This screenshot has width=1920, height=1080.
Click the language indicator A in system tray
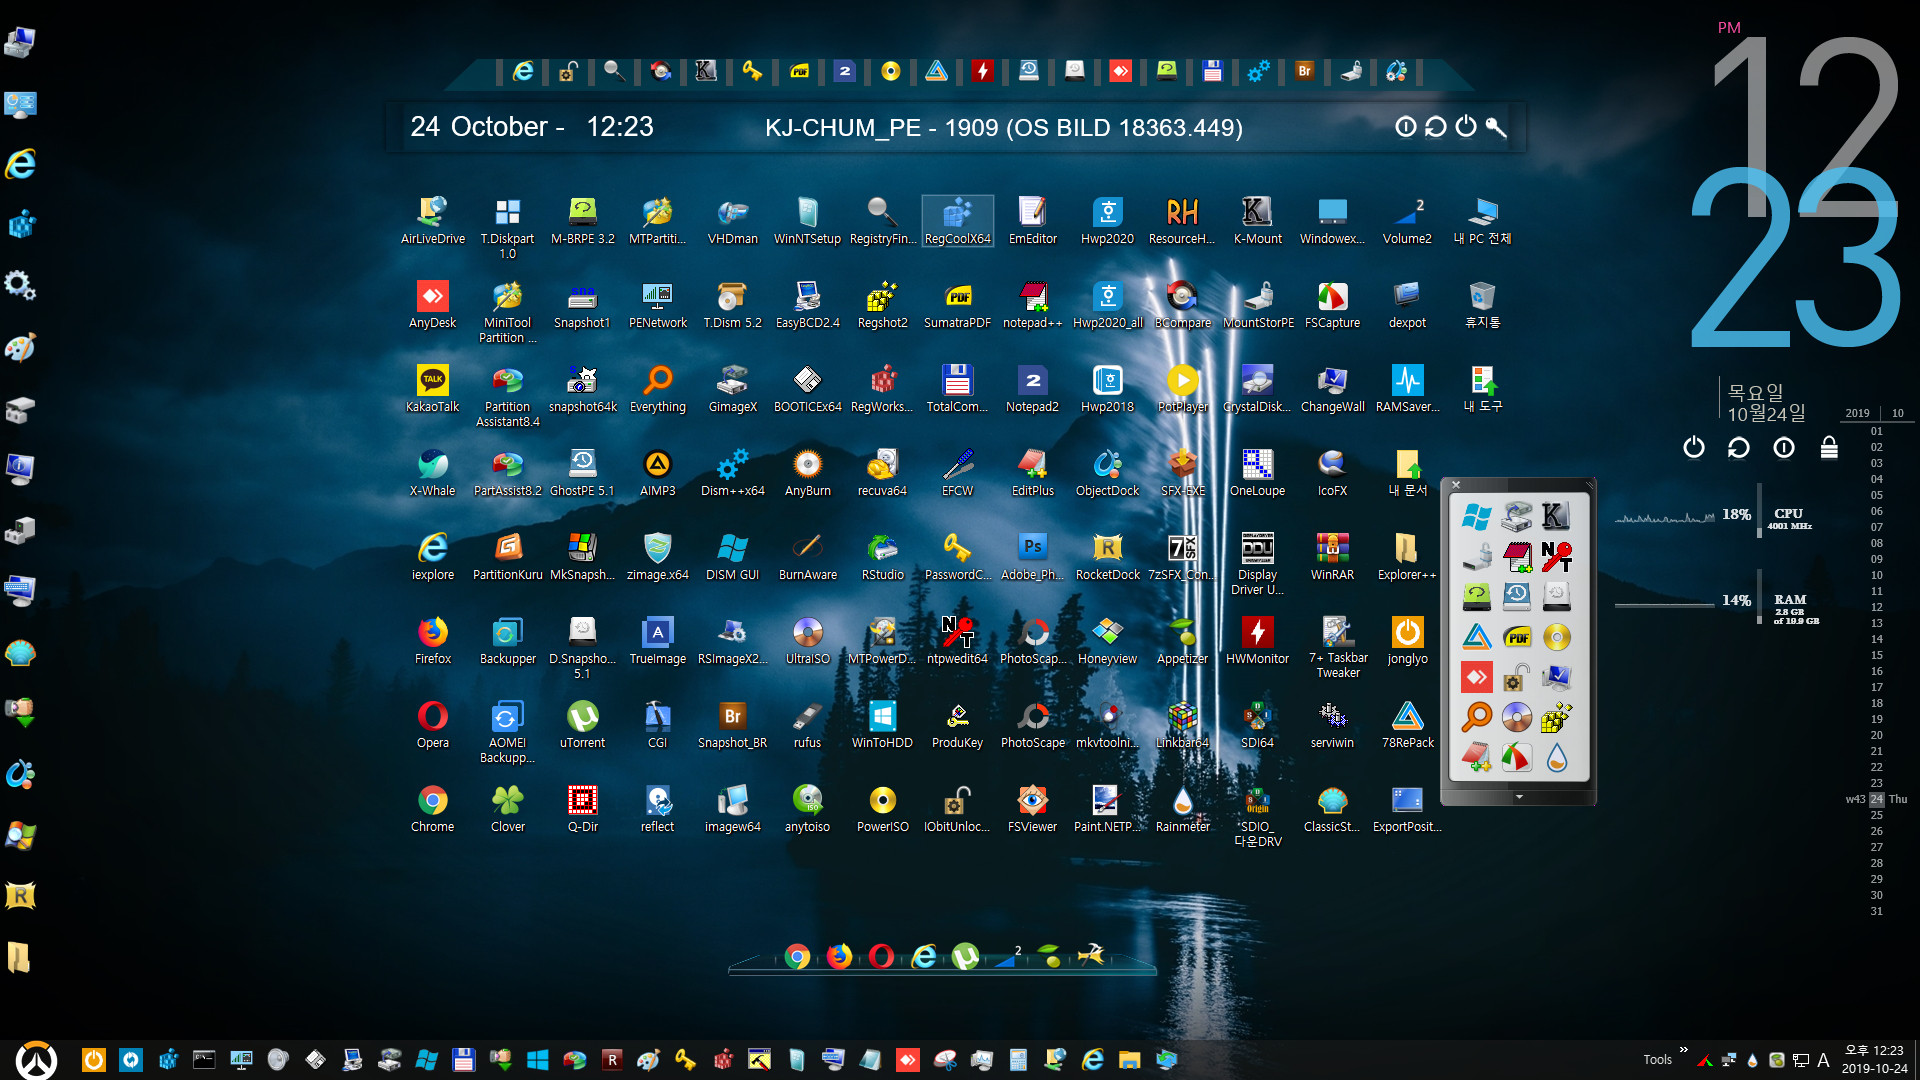(x=1823, y=1061)
